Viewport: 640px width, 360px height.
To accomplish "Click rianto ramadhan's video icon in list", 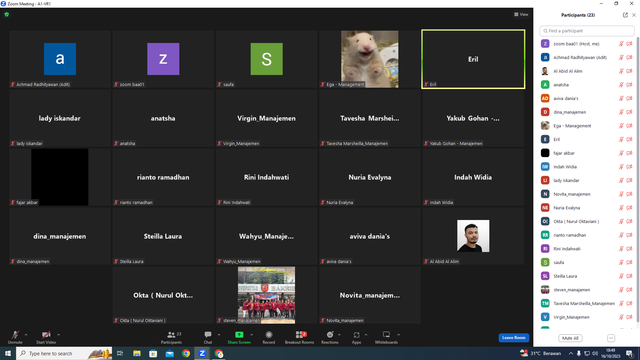I will click(629, 235).
